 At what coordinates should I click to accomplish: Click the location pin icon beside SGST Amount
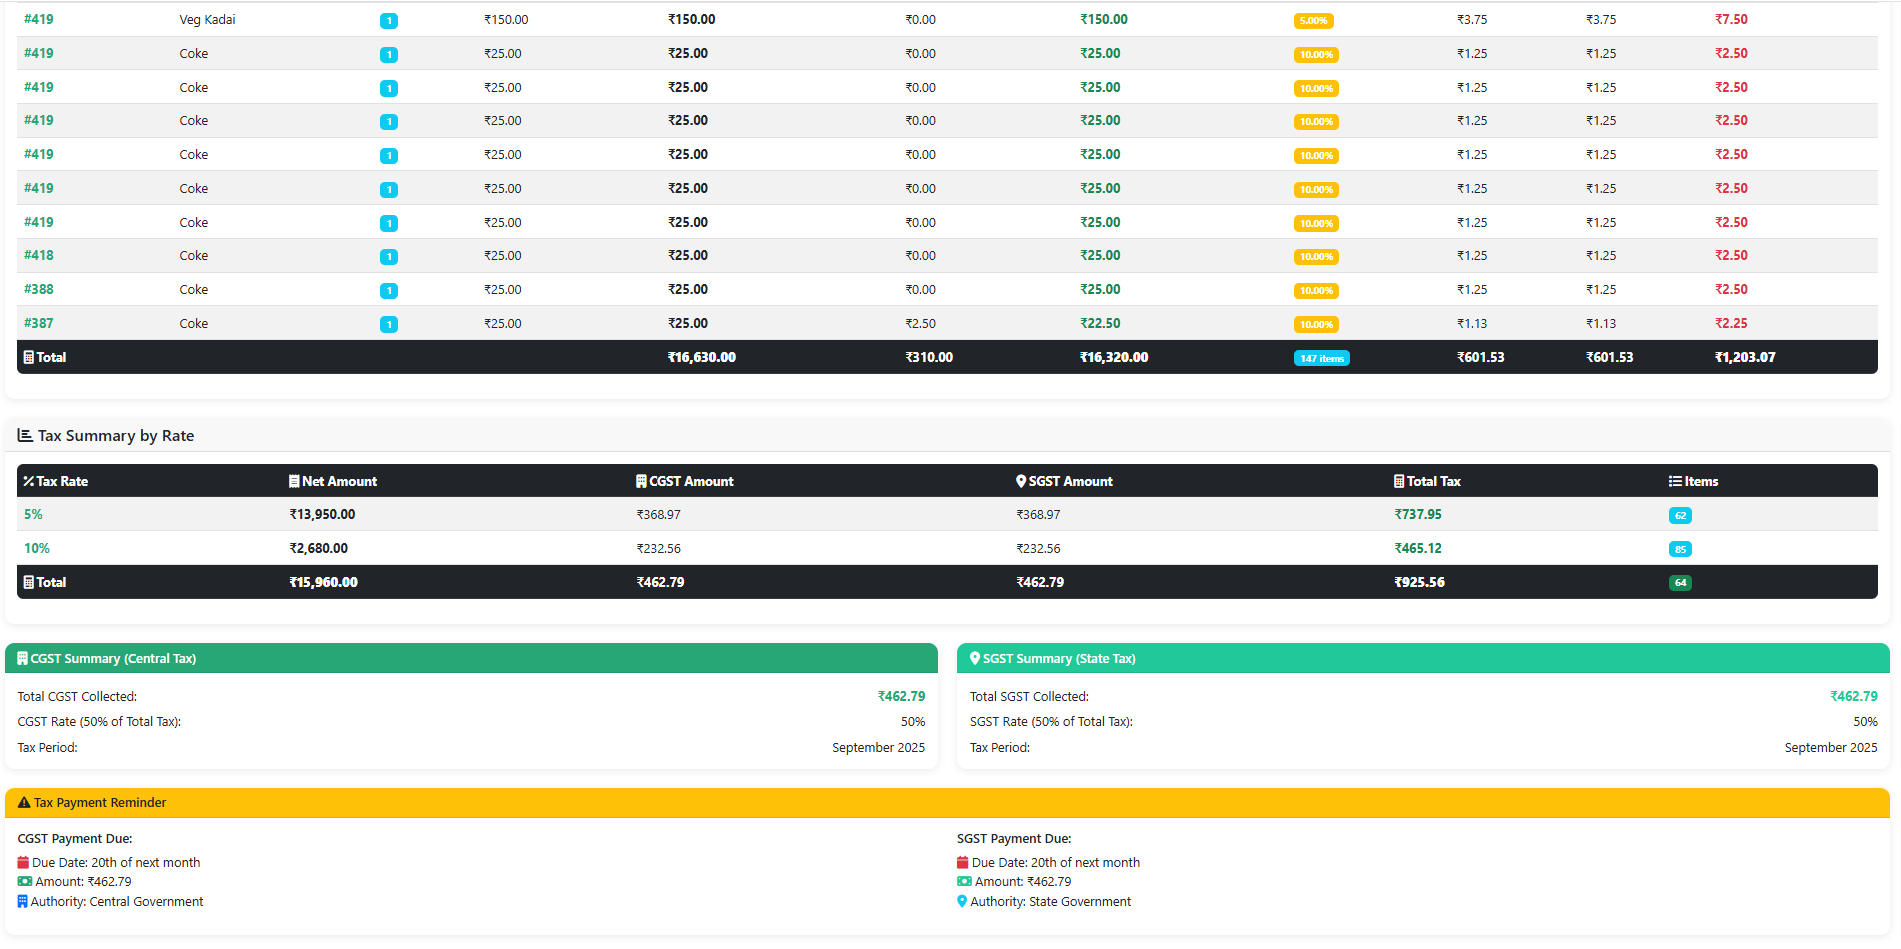click(x=1022, y=481)
